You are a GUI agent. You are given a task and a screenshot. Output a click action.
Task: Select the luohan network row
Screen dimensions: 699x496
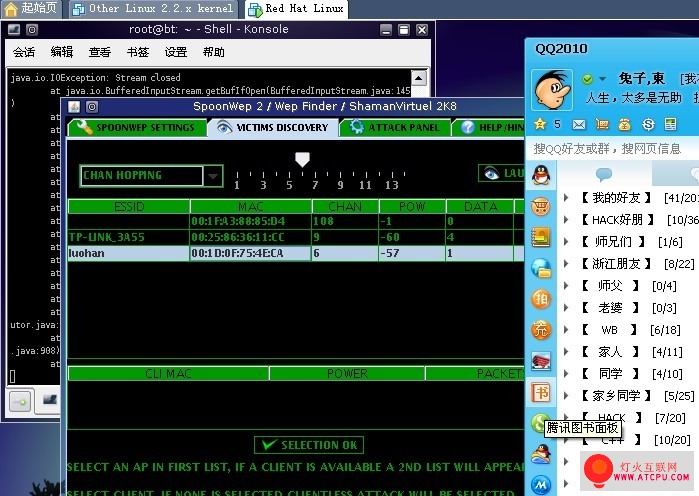pos(296,253)
